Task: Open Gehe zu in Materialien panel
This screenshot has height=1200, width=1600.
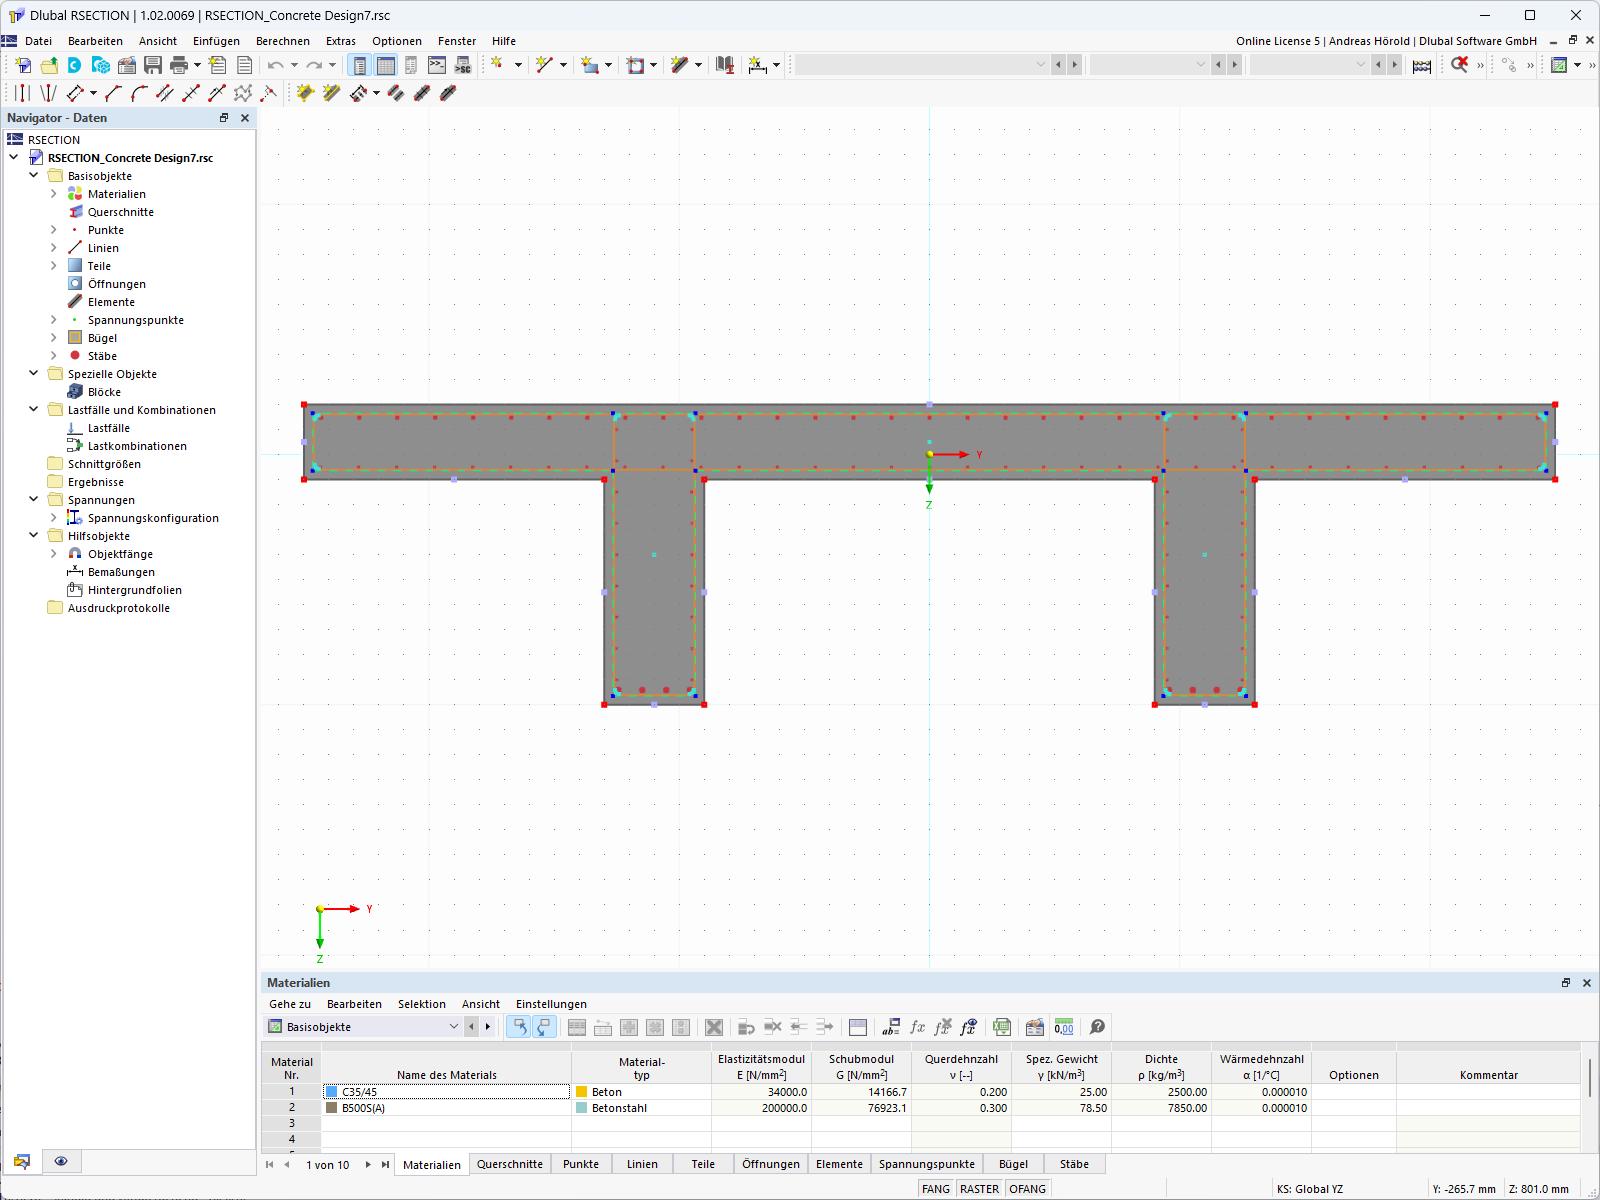Action: point(288,1004)
